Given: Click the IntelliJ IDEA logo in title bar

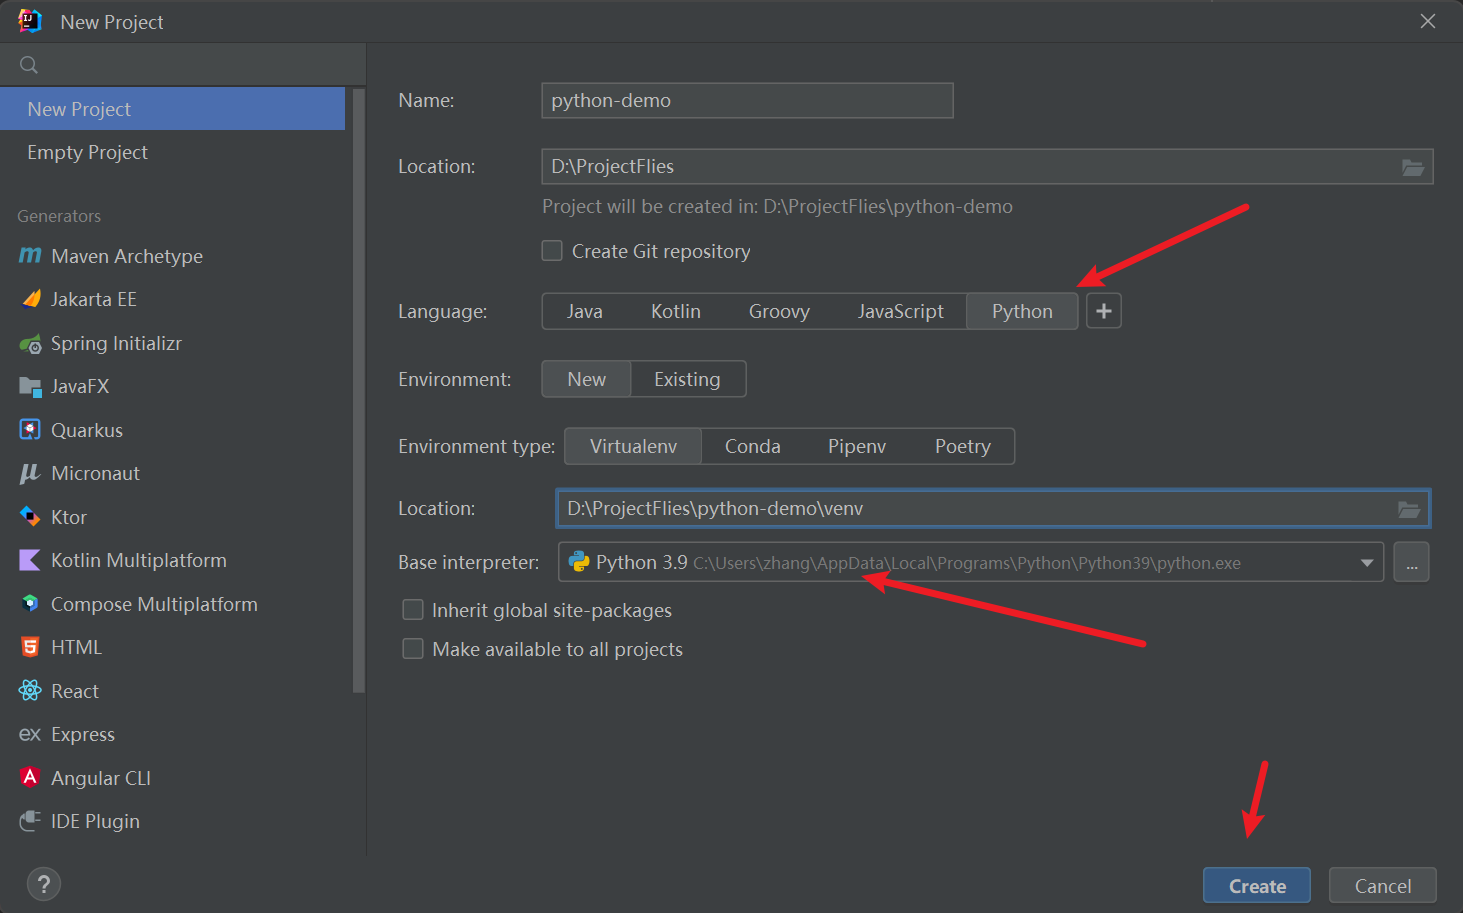Looking at the screenshot, I should 30,21.
